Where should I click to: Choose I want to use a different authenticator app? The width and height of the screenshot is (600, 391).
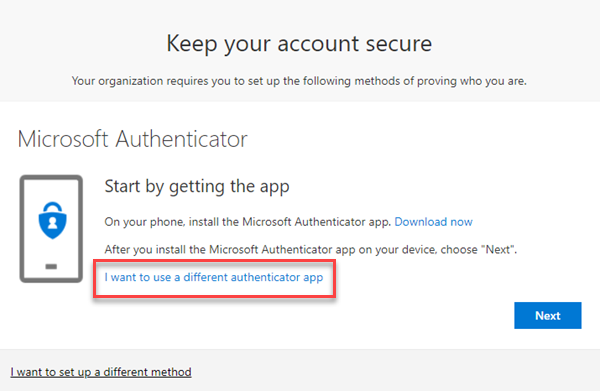coord(214,277)
